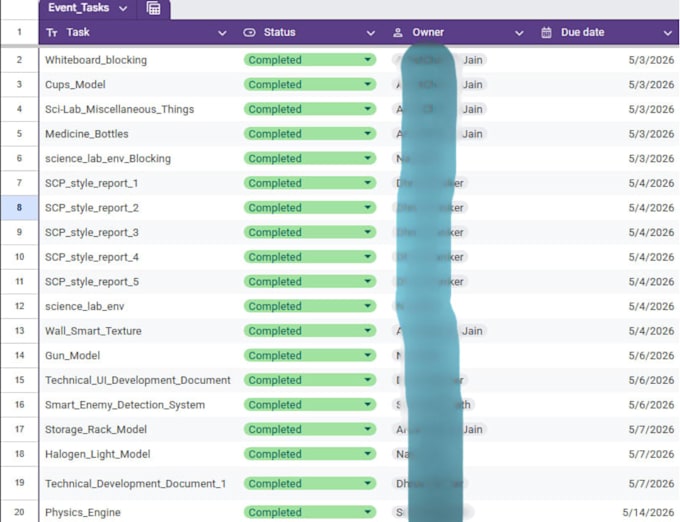Click the Status column header label

[x=280, y=33]
